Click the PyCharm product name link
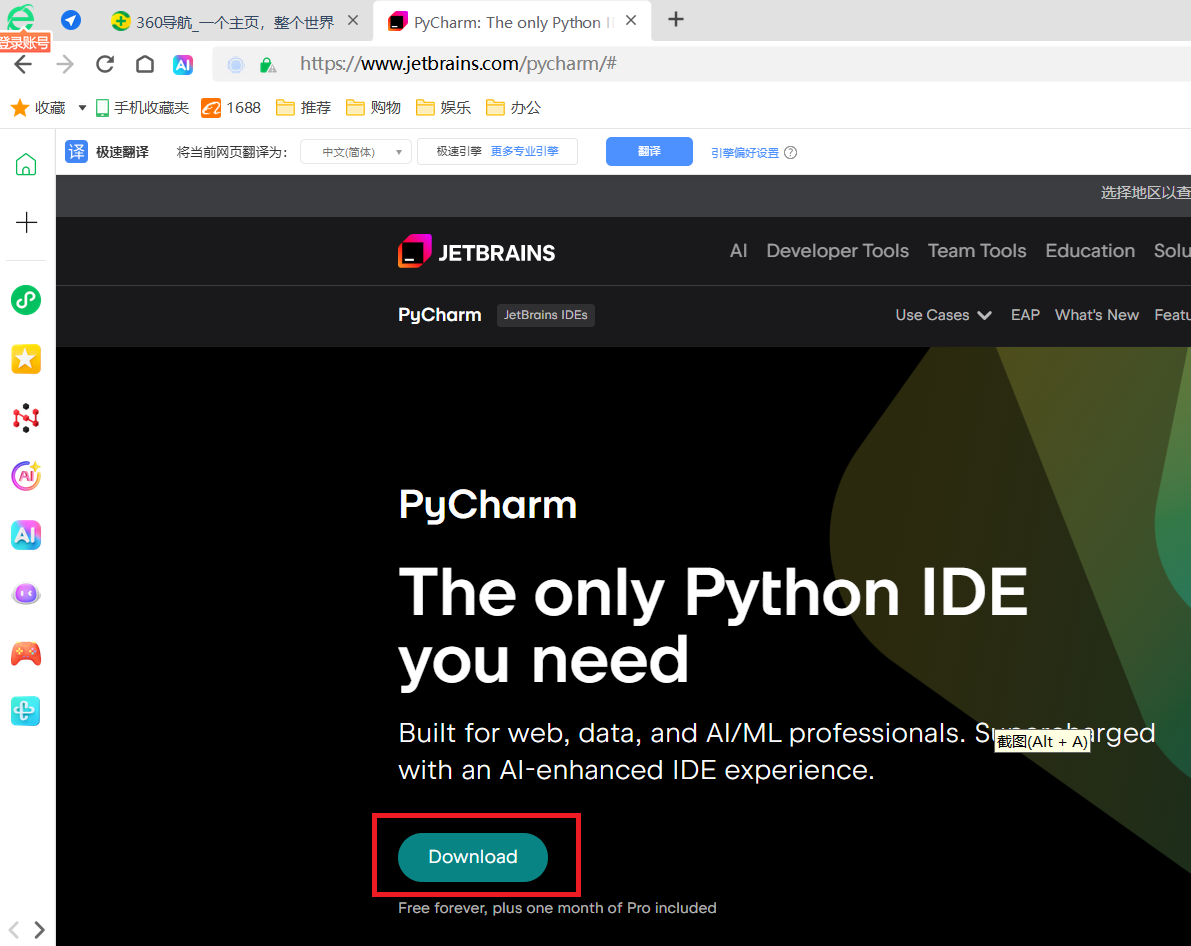The width and height of the screenshot is (1191, 946). 440,315
